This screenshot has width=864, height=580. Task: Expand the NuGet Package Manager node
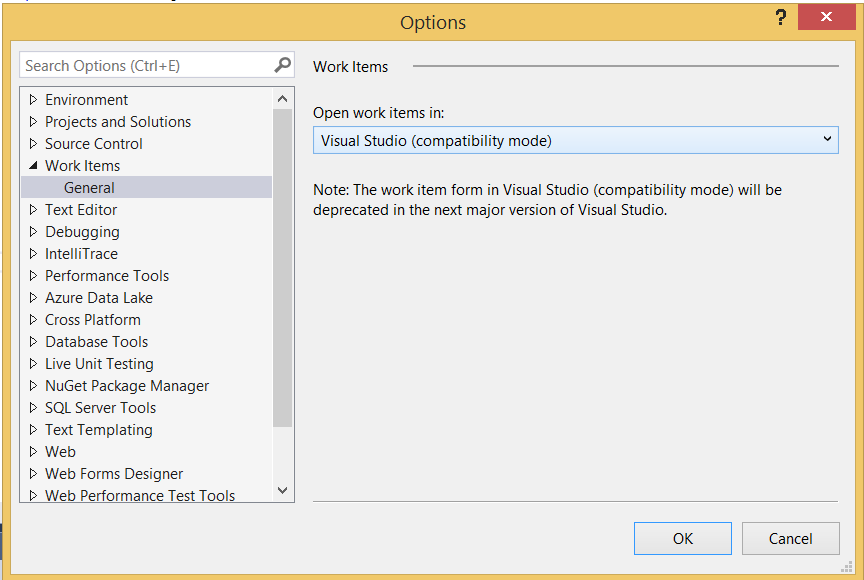tap(32, 385)
